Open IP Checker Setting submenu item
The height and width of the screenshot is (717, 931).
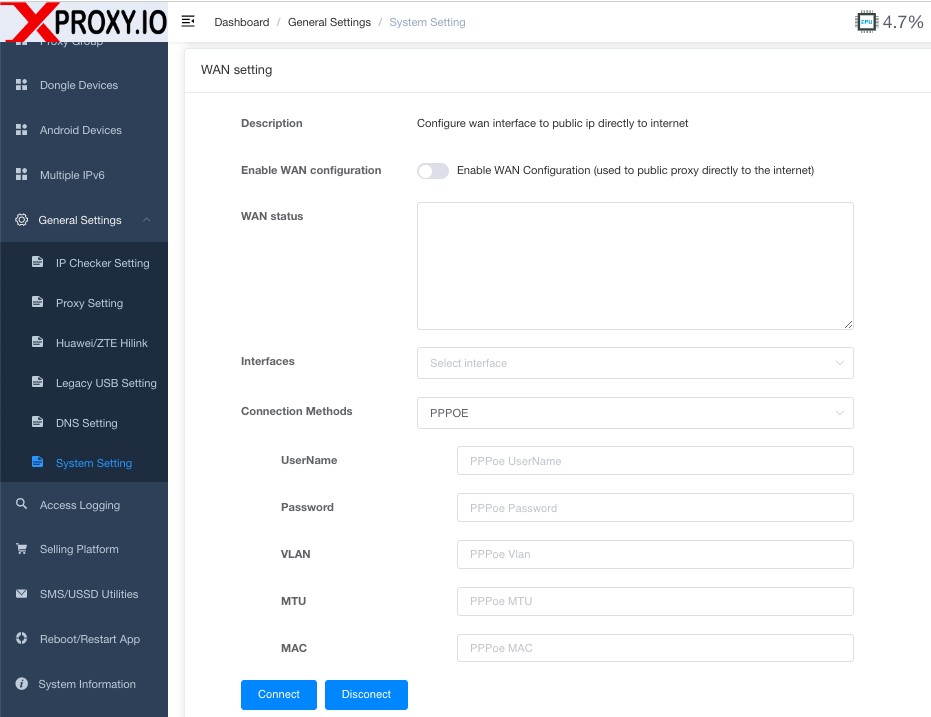tap(84, 263)
